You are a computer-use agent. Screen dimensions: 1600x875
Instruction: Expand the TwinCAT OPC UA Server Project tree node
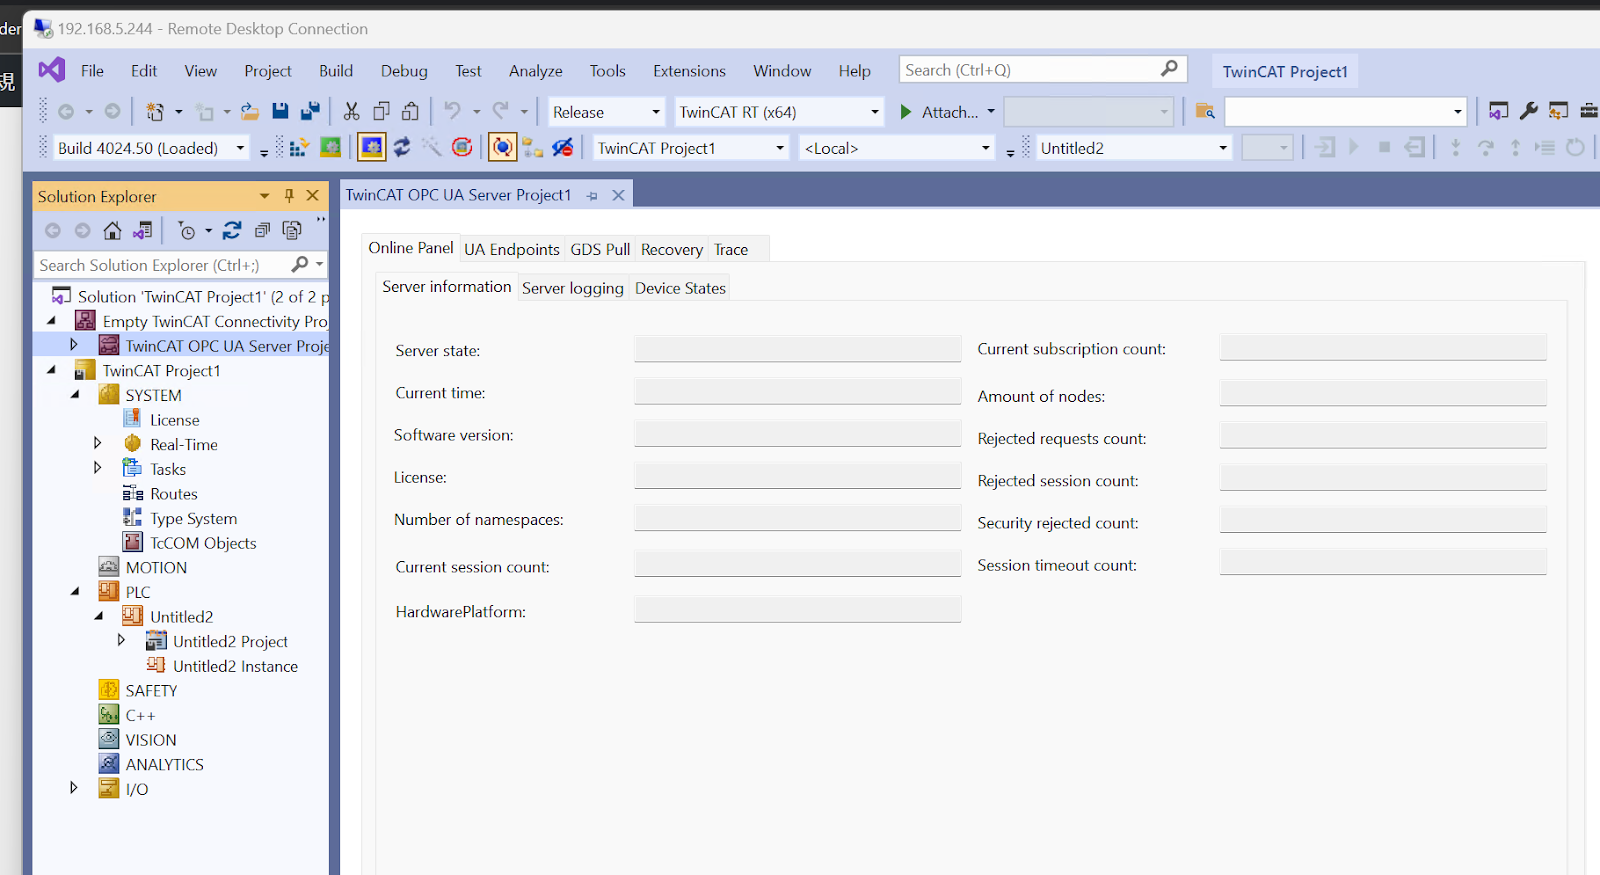pos(74,345)
